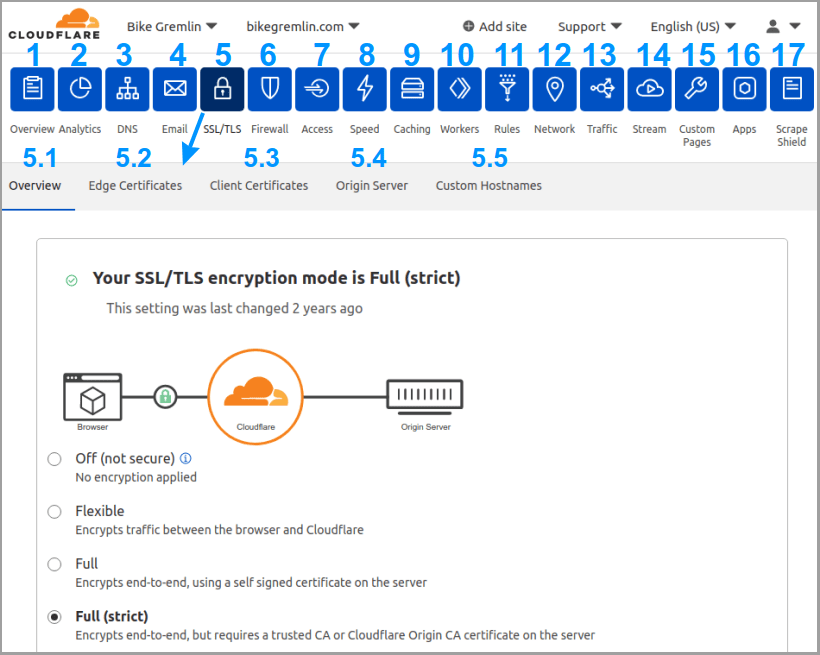The width and height of the screenshot is (820, 655).
Task: Open the Network location pin icon
Action: click(555, 89)
